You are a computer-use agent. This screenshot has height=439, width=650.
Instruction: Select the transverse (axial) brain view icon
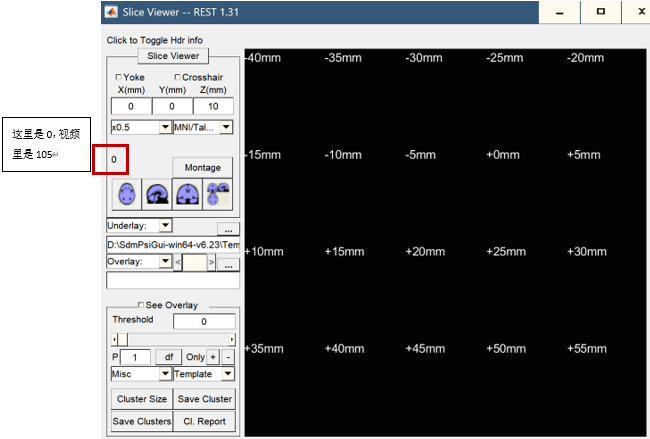(125, 193)
